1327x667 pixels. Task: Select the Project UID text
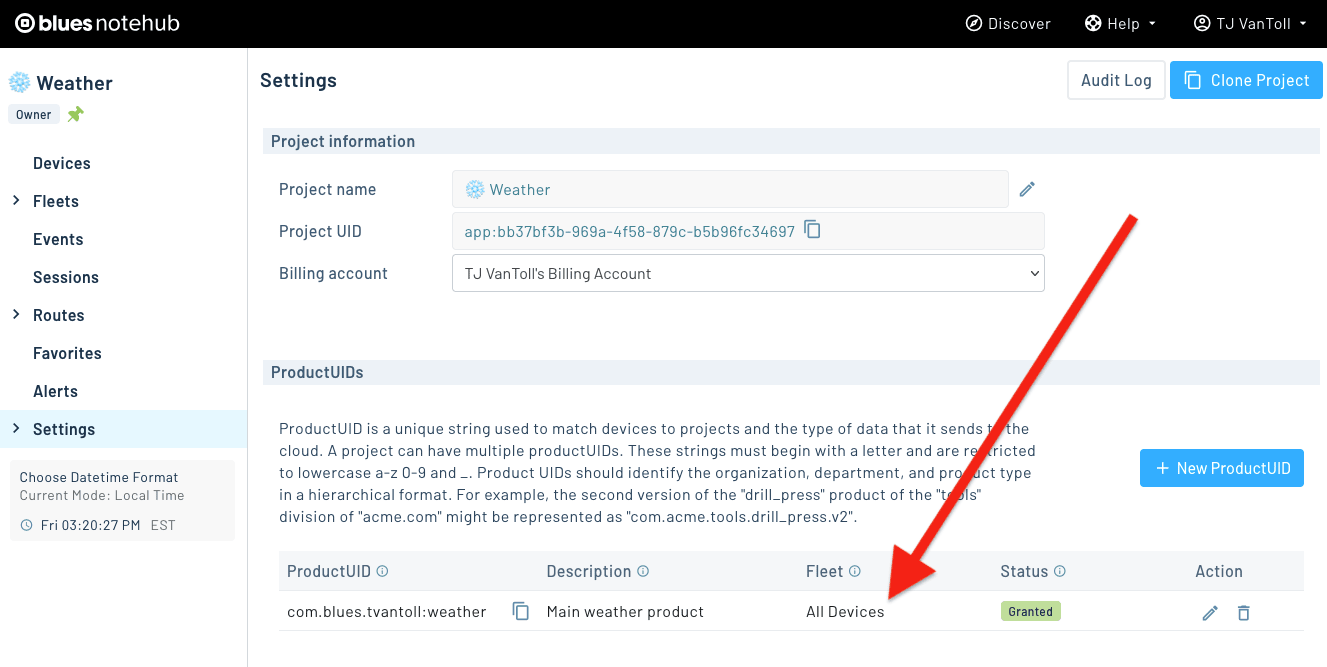[629, 231]
